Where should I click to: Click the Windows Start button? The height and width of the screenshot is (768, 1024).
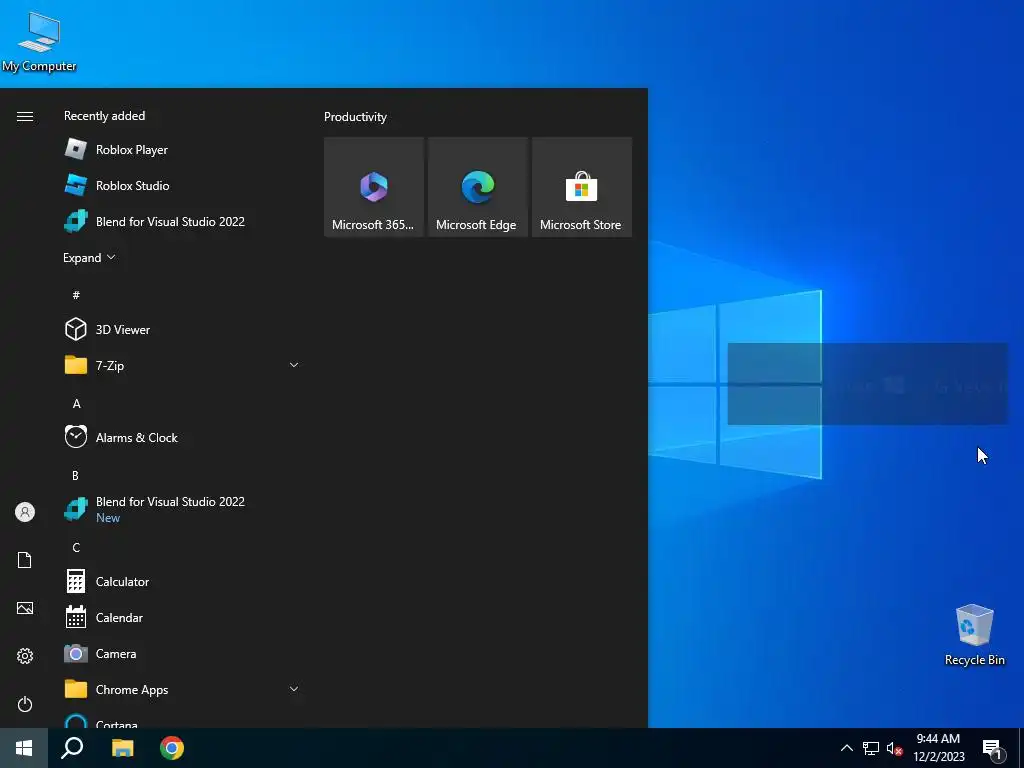[24, 748]
